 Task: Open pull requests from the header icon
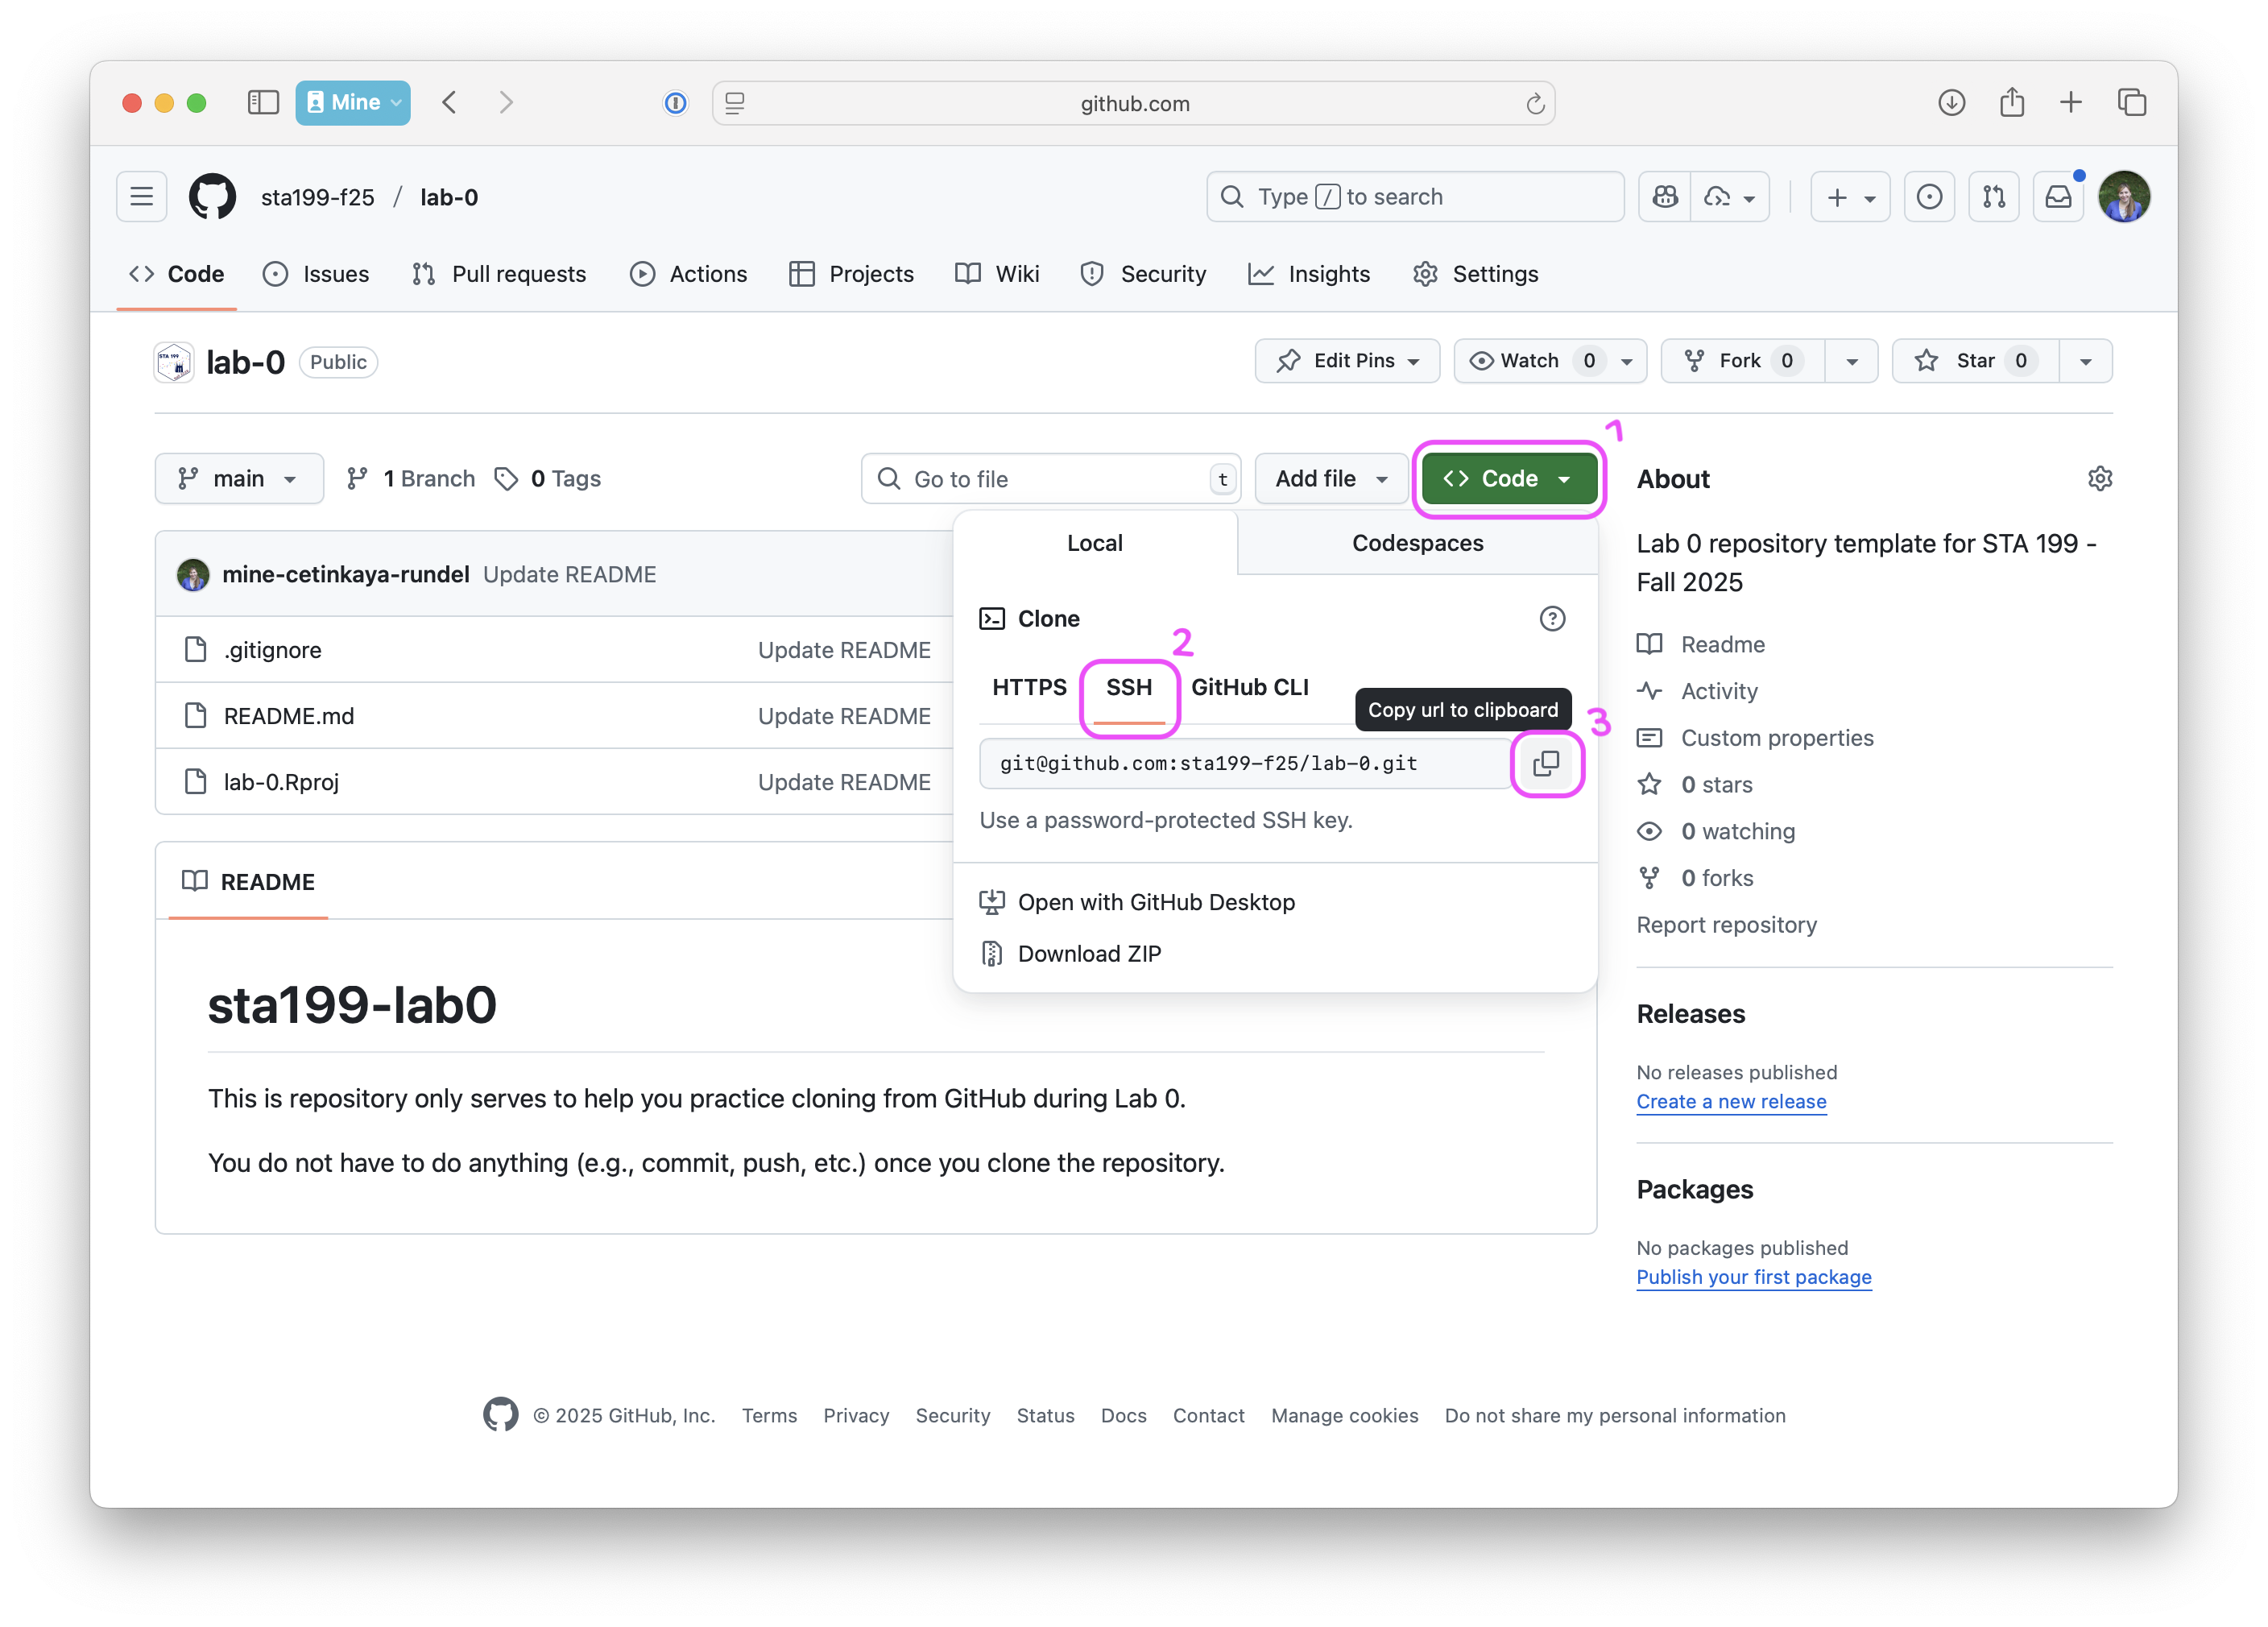[1993, 196]
